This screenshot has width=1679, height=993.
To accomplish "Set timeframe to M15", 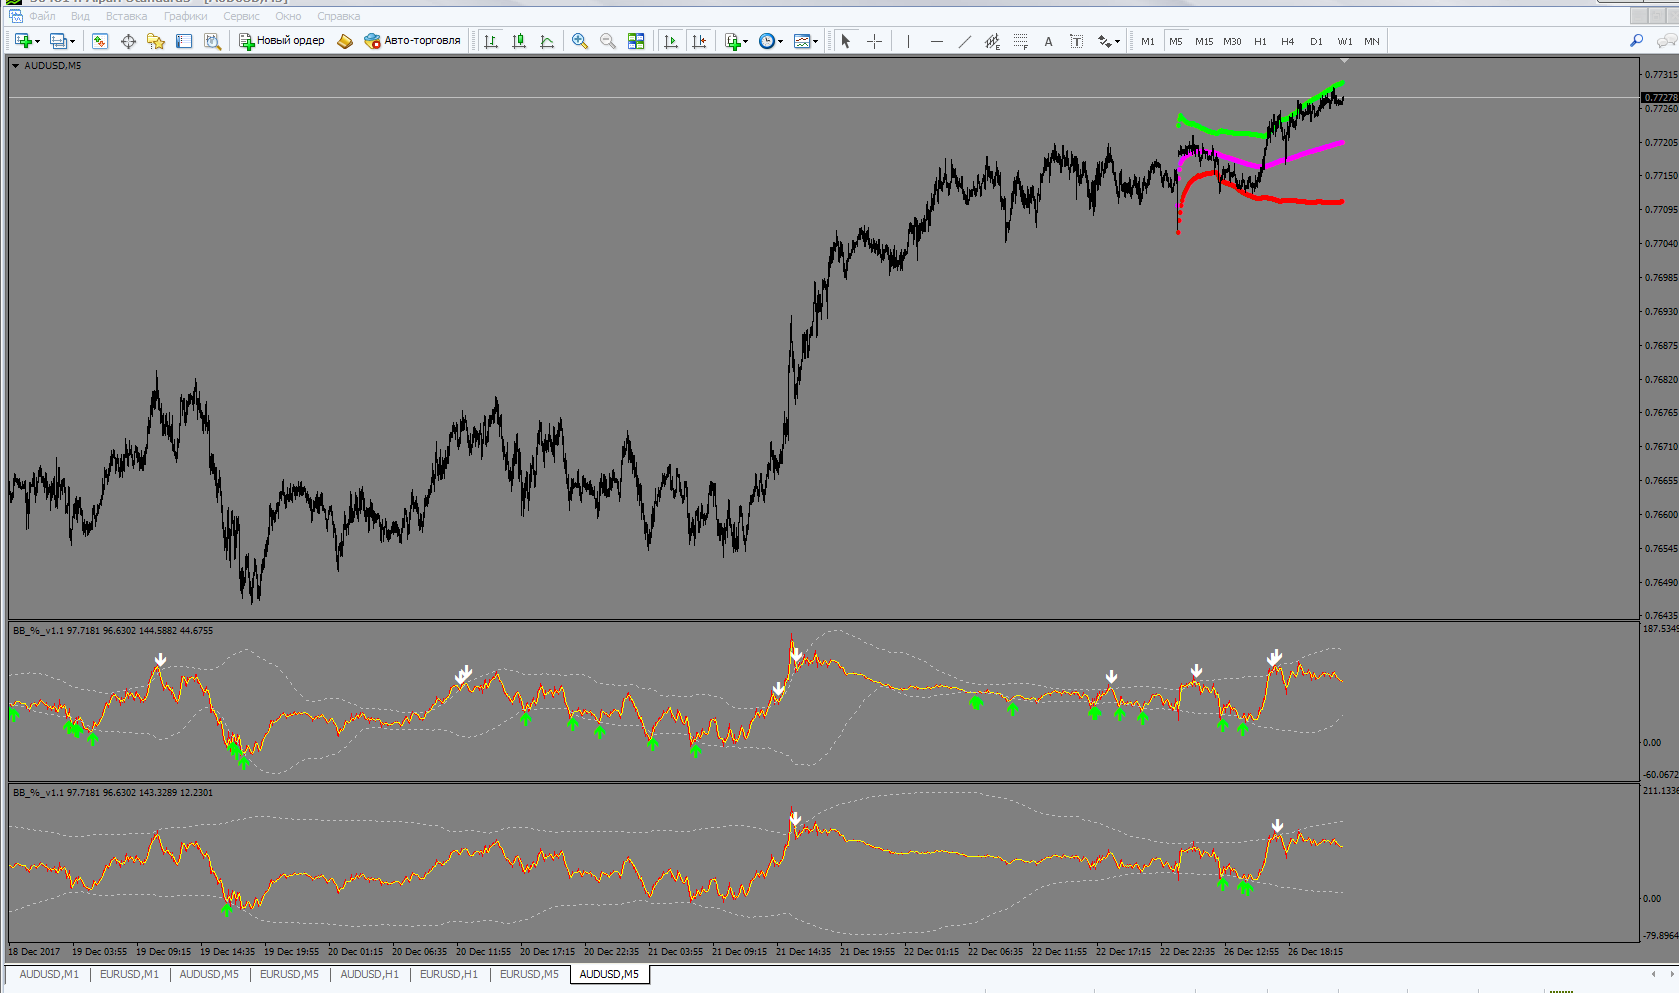I will click(x=1204, y=41).
